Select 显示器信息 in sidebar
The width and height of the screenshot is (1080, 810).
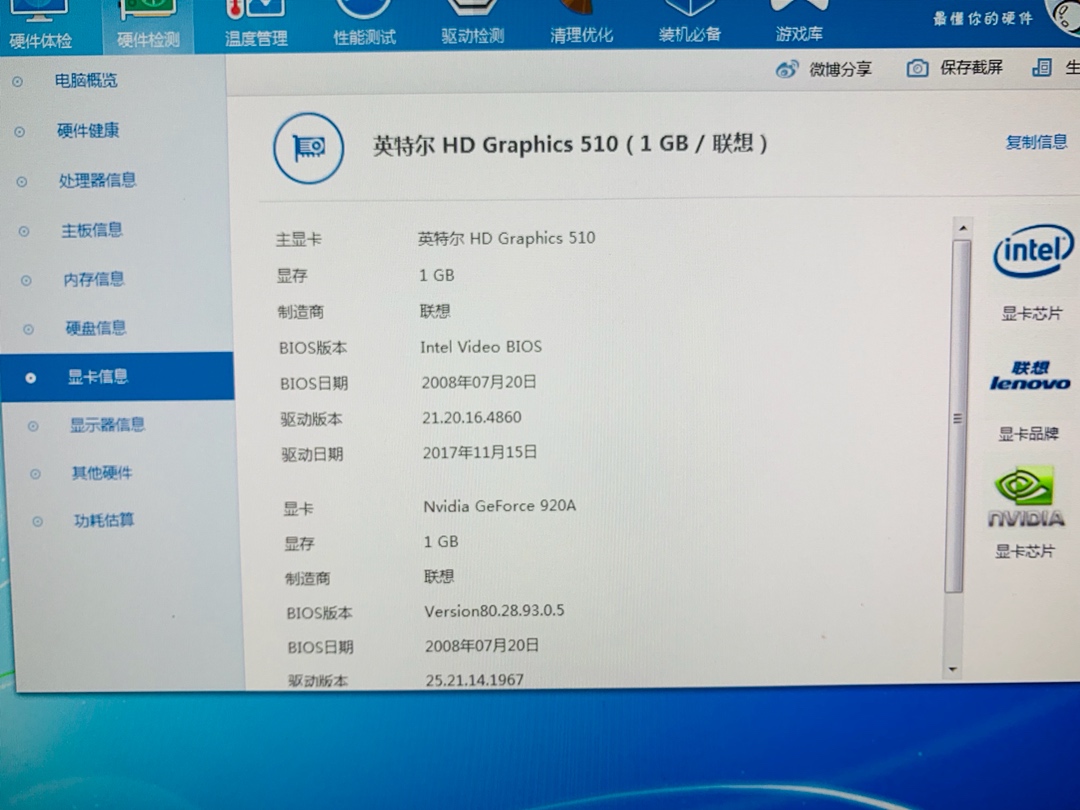[x=107, y=425]
